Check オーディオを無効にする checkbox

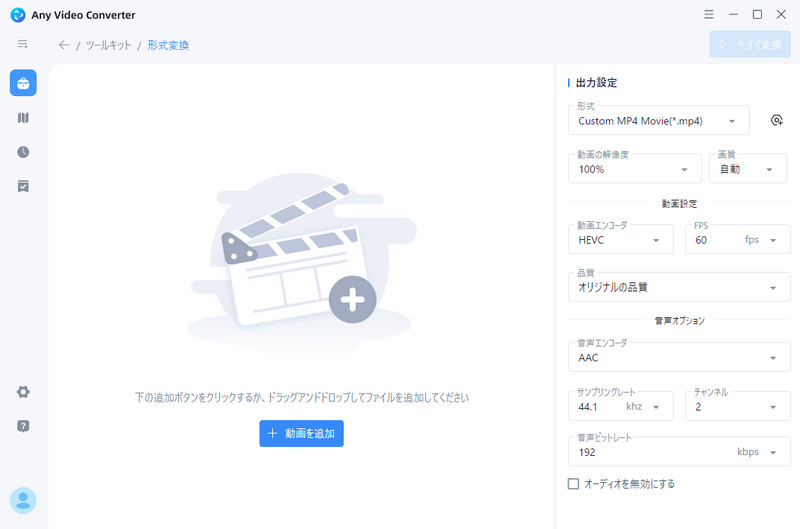click(573, 484)
